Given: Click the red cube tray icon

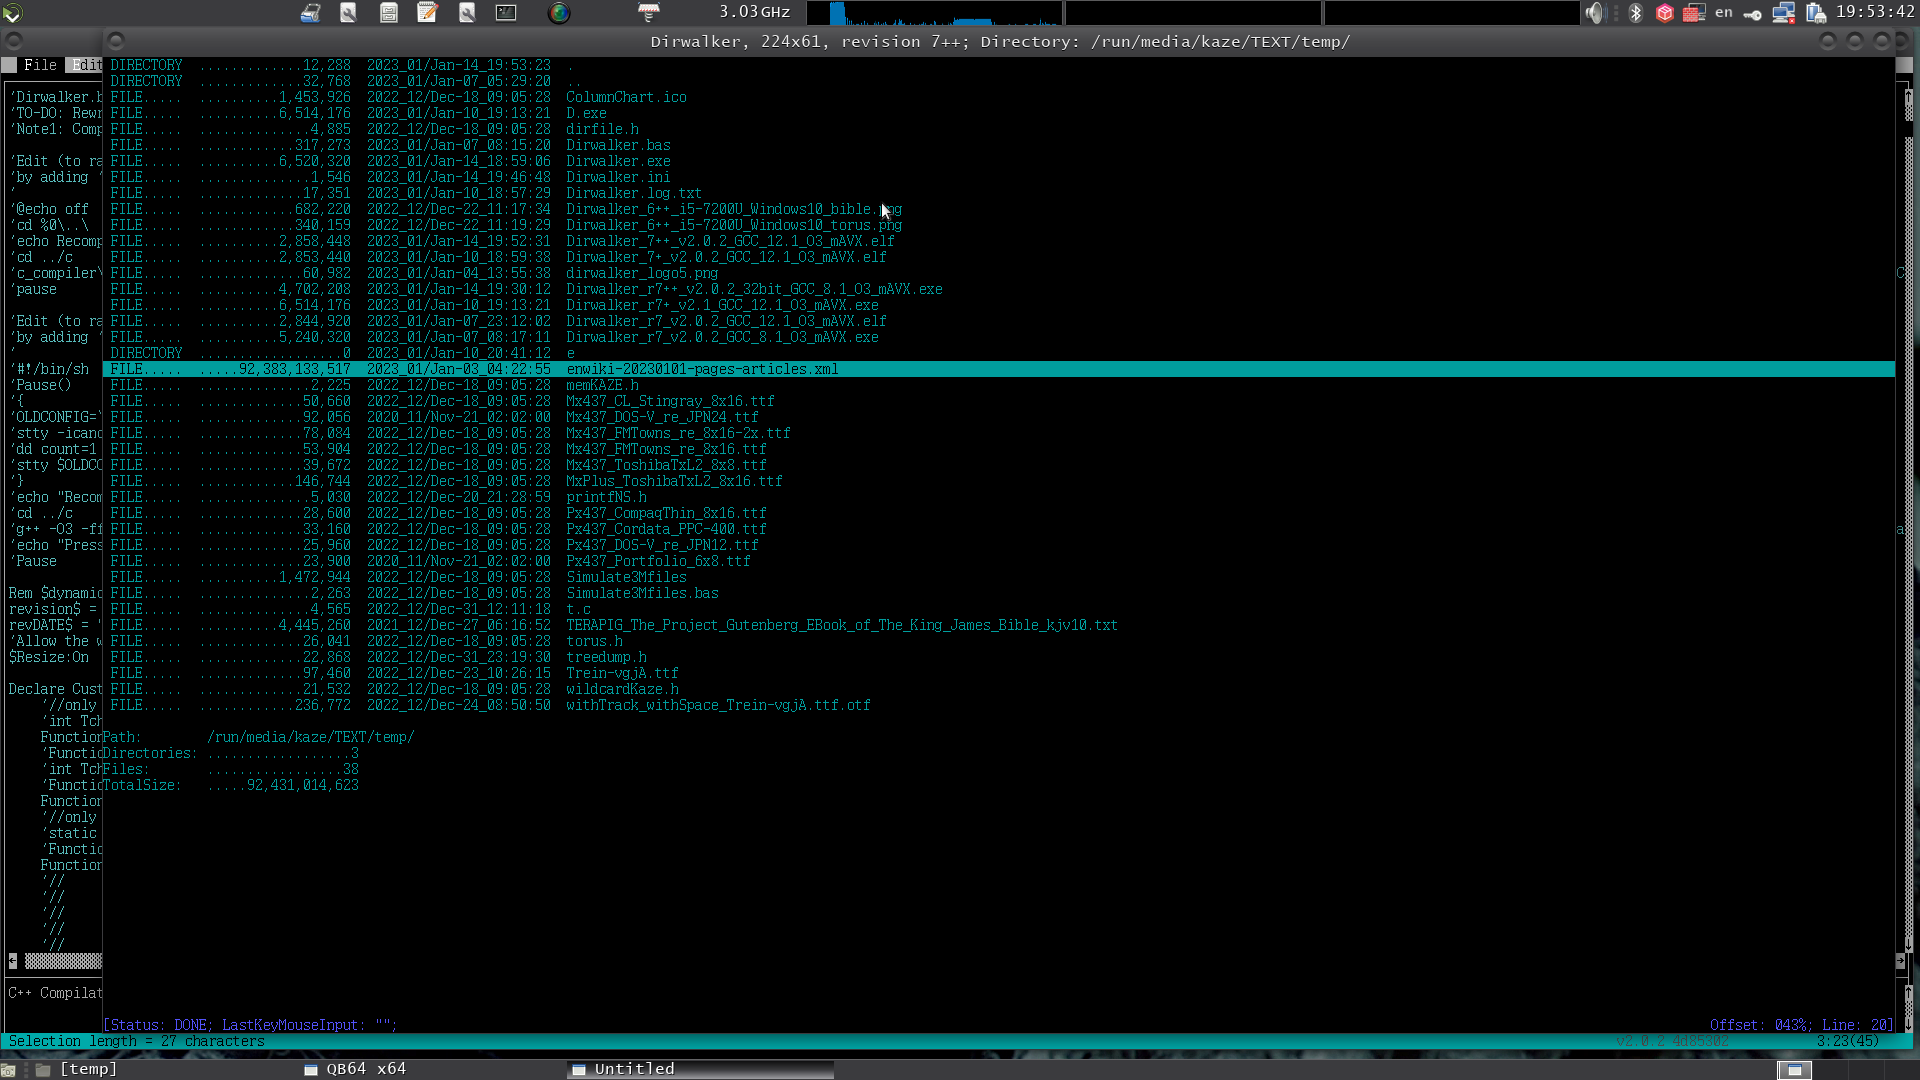Looking at the screenshot, I should pos(1665,13).
